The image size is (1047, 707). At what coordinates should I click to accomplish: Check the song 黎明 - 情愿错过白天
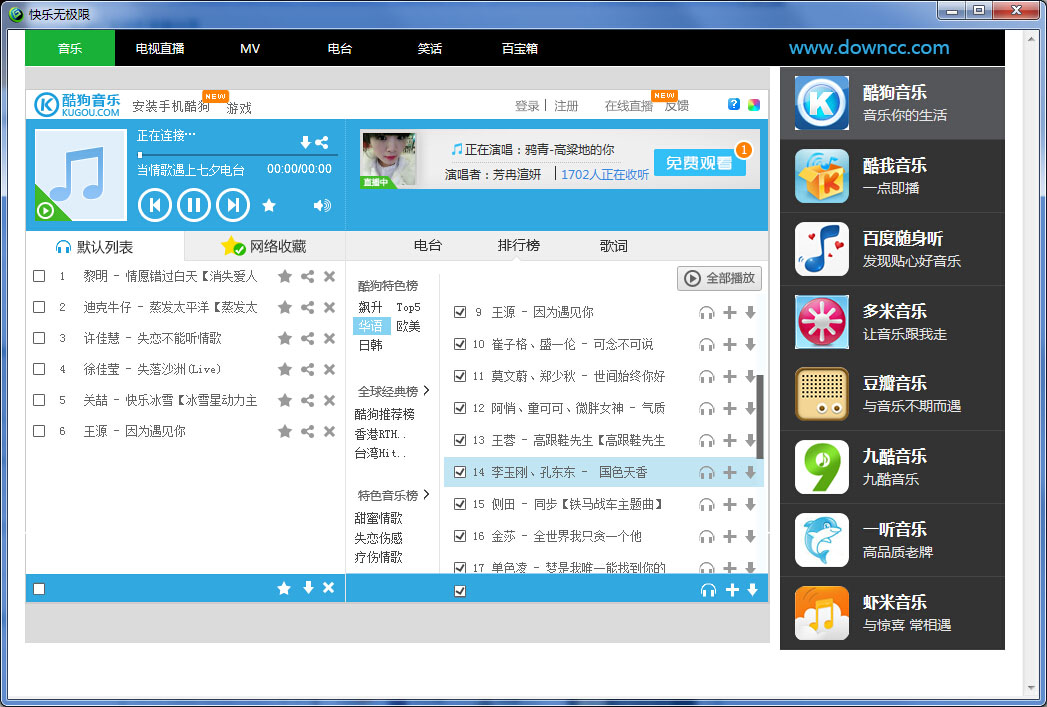click(x=37, y=276)
